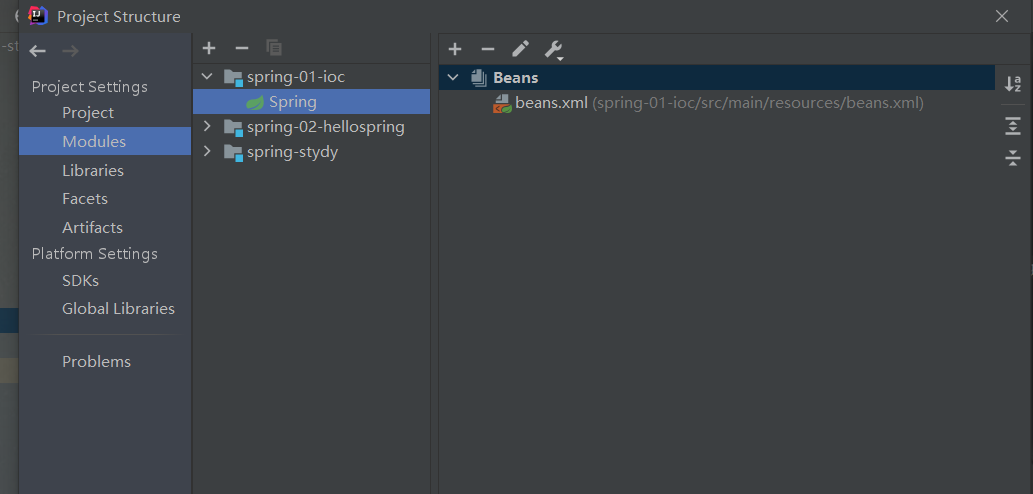
Task: Select the Spring facet row
Action: click(x=312, y=102)
